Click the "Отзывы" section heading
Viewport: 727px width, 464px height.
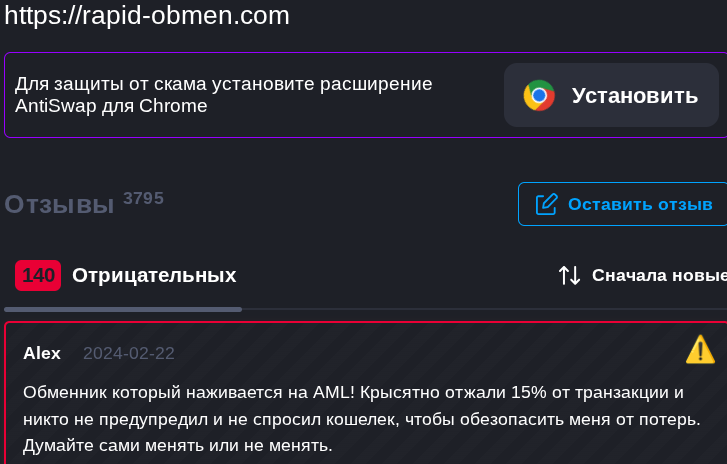[59, 204]
